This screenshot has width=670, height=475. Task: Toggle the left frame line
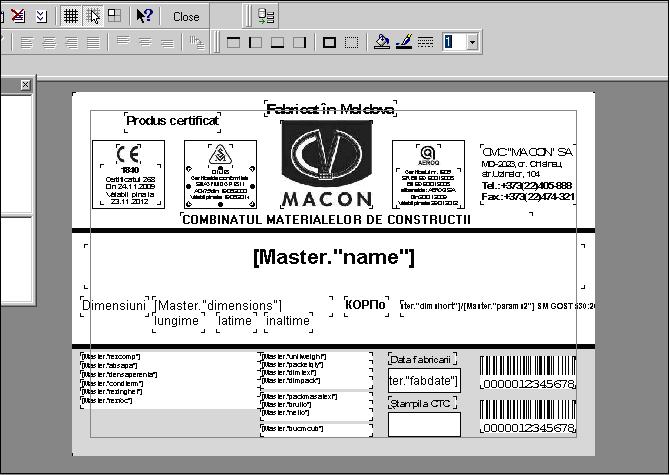tap(256, 42)
